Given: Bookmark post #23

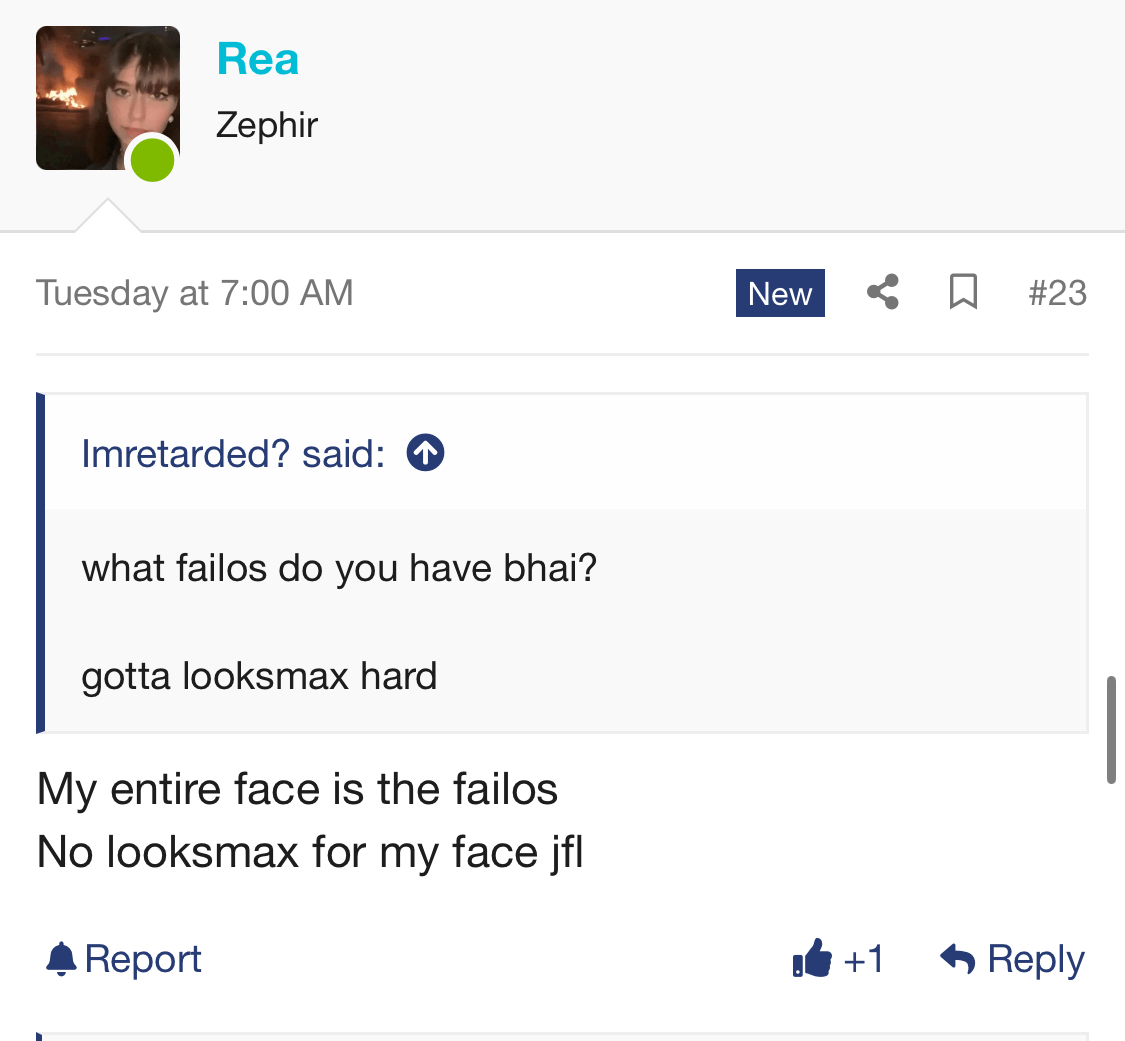Looking at the screenshot, I should [x=963, y=292].
